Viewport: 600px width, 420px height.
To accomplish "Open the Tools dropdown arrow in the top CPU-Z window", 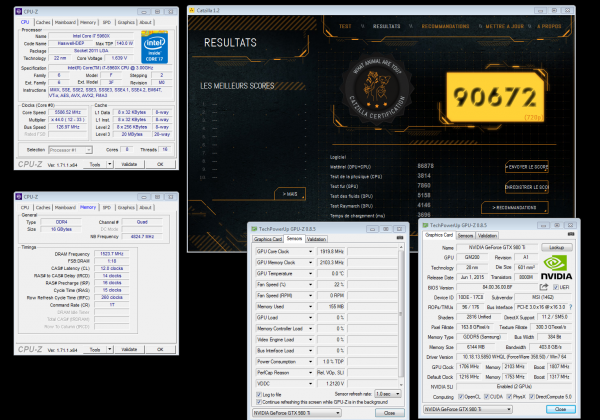I will (110, 164).
